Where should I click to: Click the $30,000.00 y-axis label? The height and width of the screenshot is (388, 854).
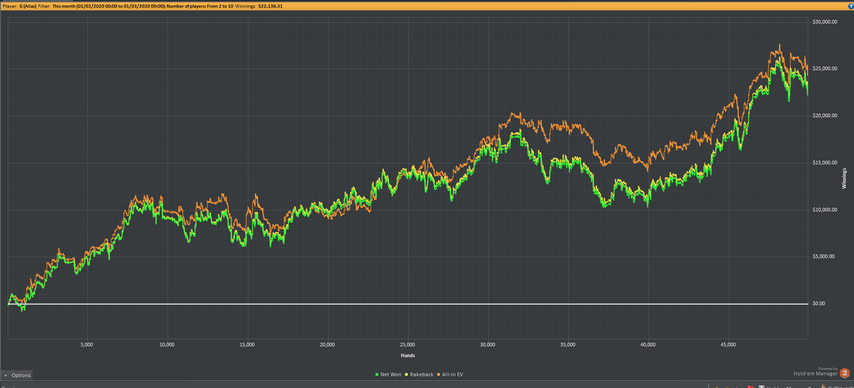(x=824, y=22)
